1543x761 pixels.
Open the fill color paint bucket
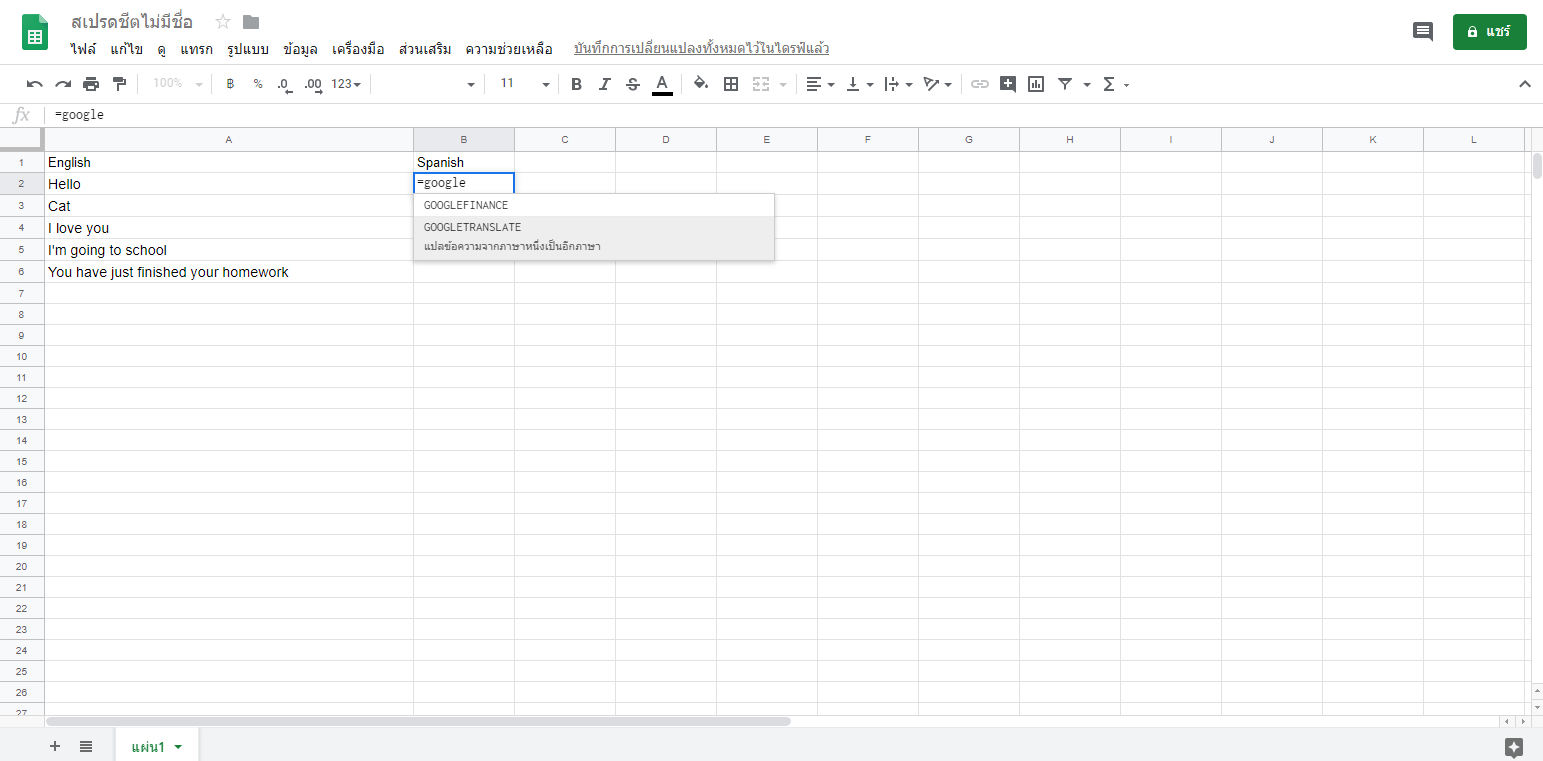(x=701, y=84)
